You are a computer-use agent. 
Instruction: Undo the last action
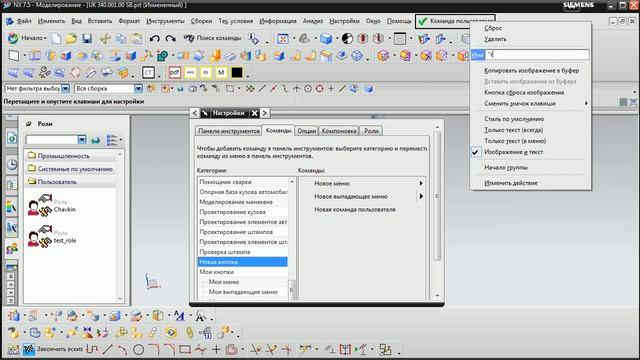[x=154, y=39]
